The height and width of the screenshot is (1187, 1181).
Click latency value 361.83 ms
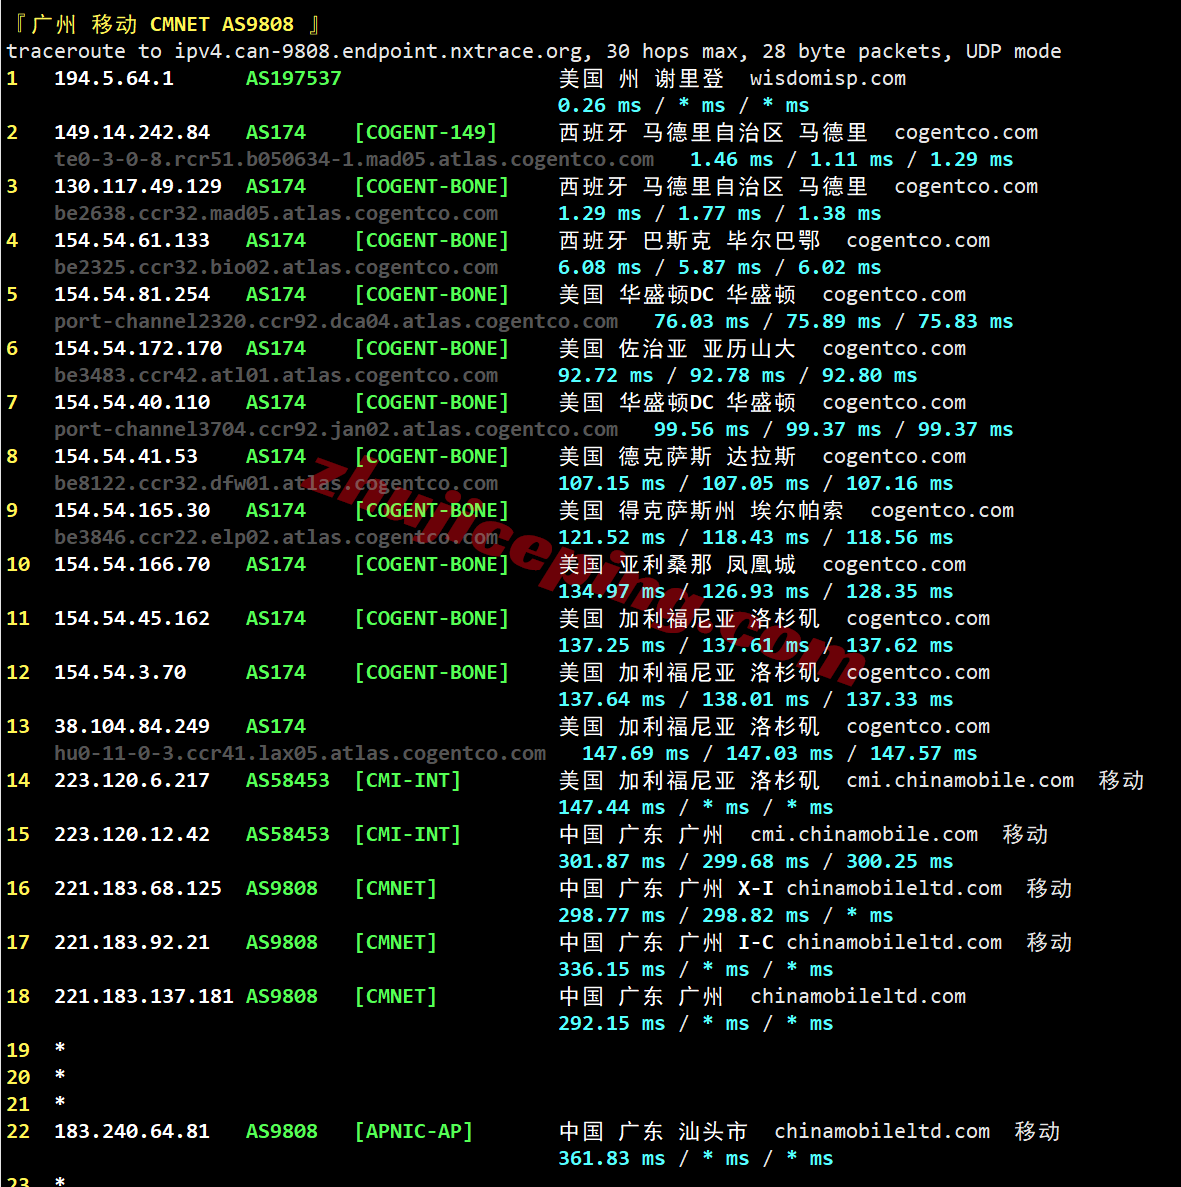612,1159
